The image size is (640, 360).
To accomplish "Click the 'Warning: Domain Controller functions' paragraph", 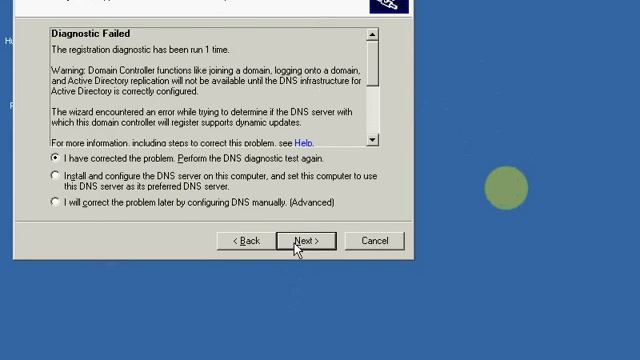I will (206, 81).
